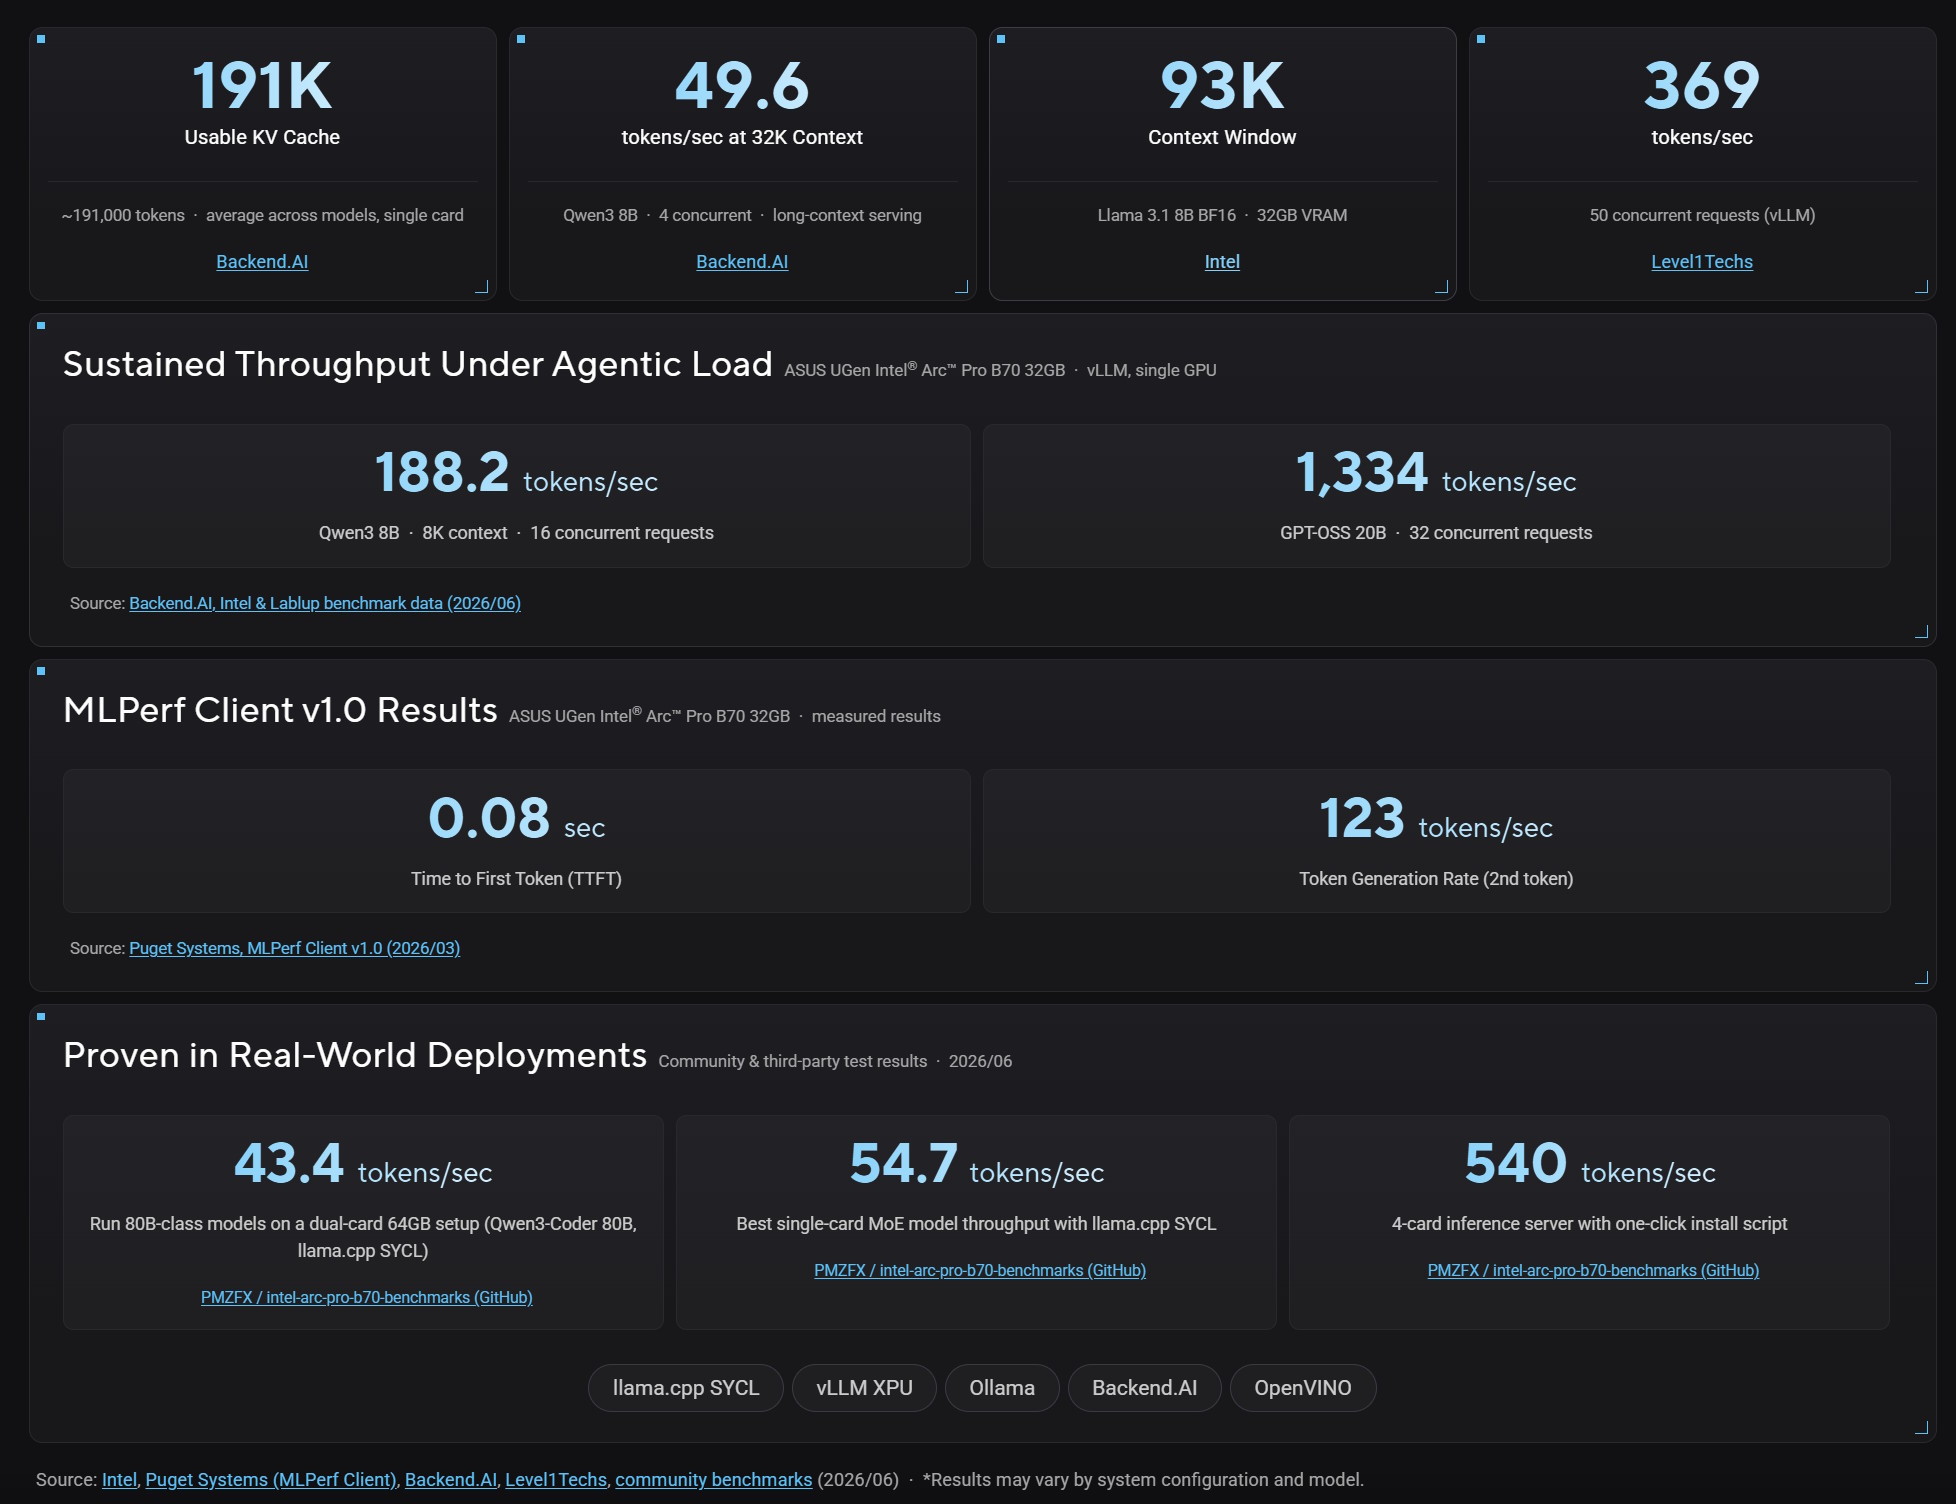Visit the Puget Systems, MLPerf Client v1.0 (2026/03) link
Image resolution: width=1956 pixels, height=1504 pixels.
(295, 948)
